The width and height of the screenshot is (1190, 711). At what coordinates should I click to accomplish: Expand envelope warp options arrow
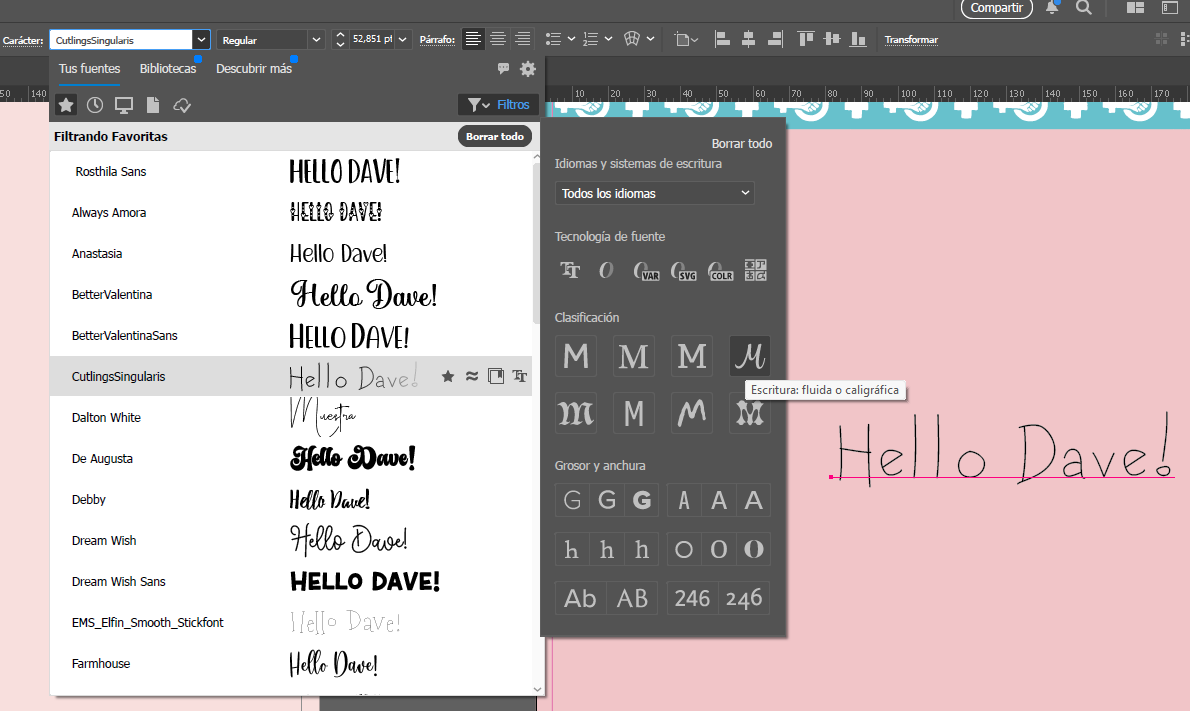click(x=650, y=39)
